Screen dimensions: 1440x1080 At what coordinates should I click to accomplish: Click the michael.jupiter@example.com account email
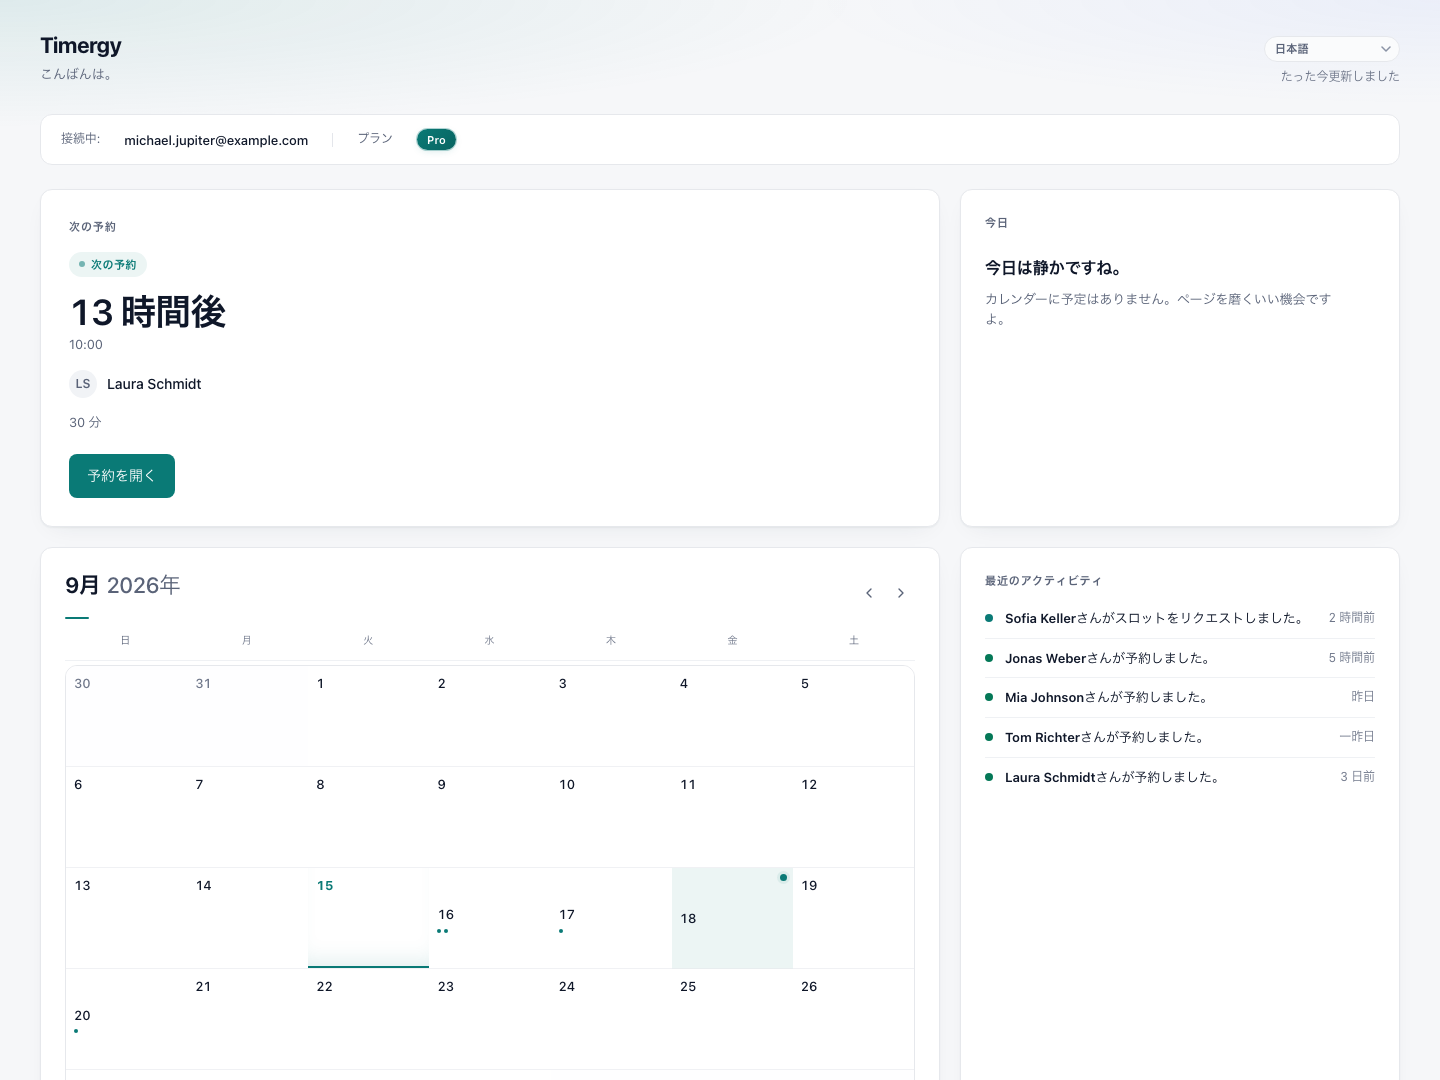click(x=216, y=140)
